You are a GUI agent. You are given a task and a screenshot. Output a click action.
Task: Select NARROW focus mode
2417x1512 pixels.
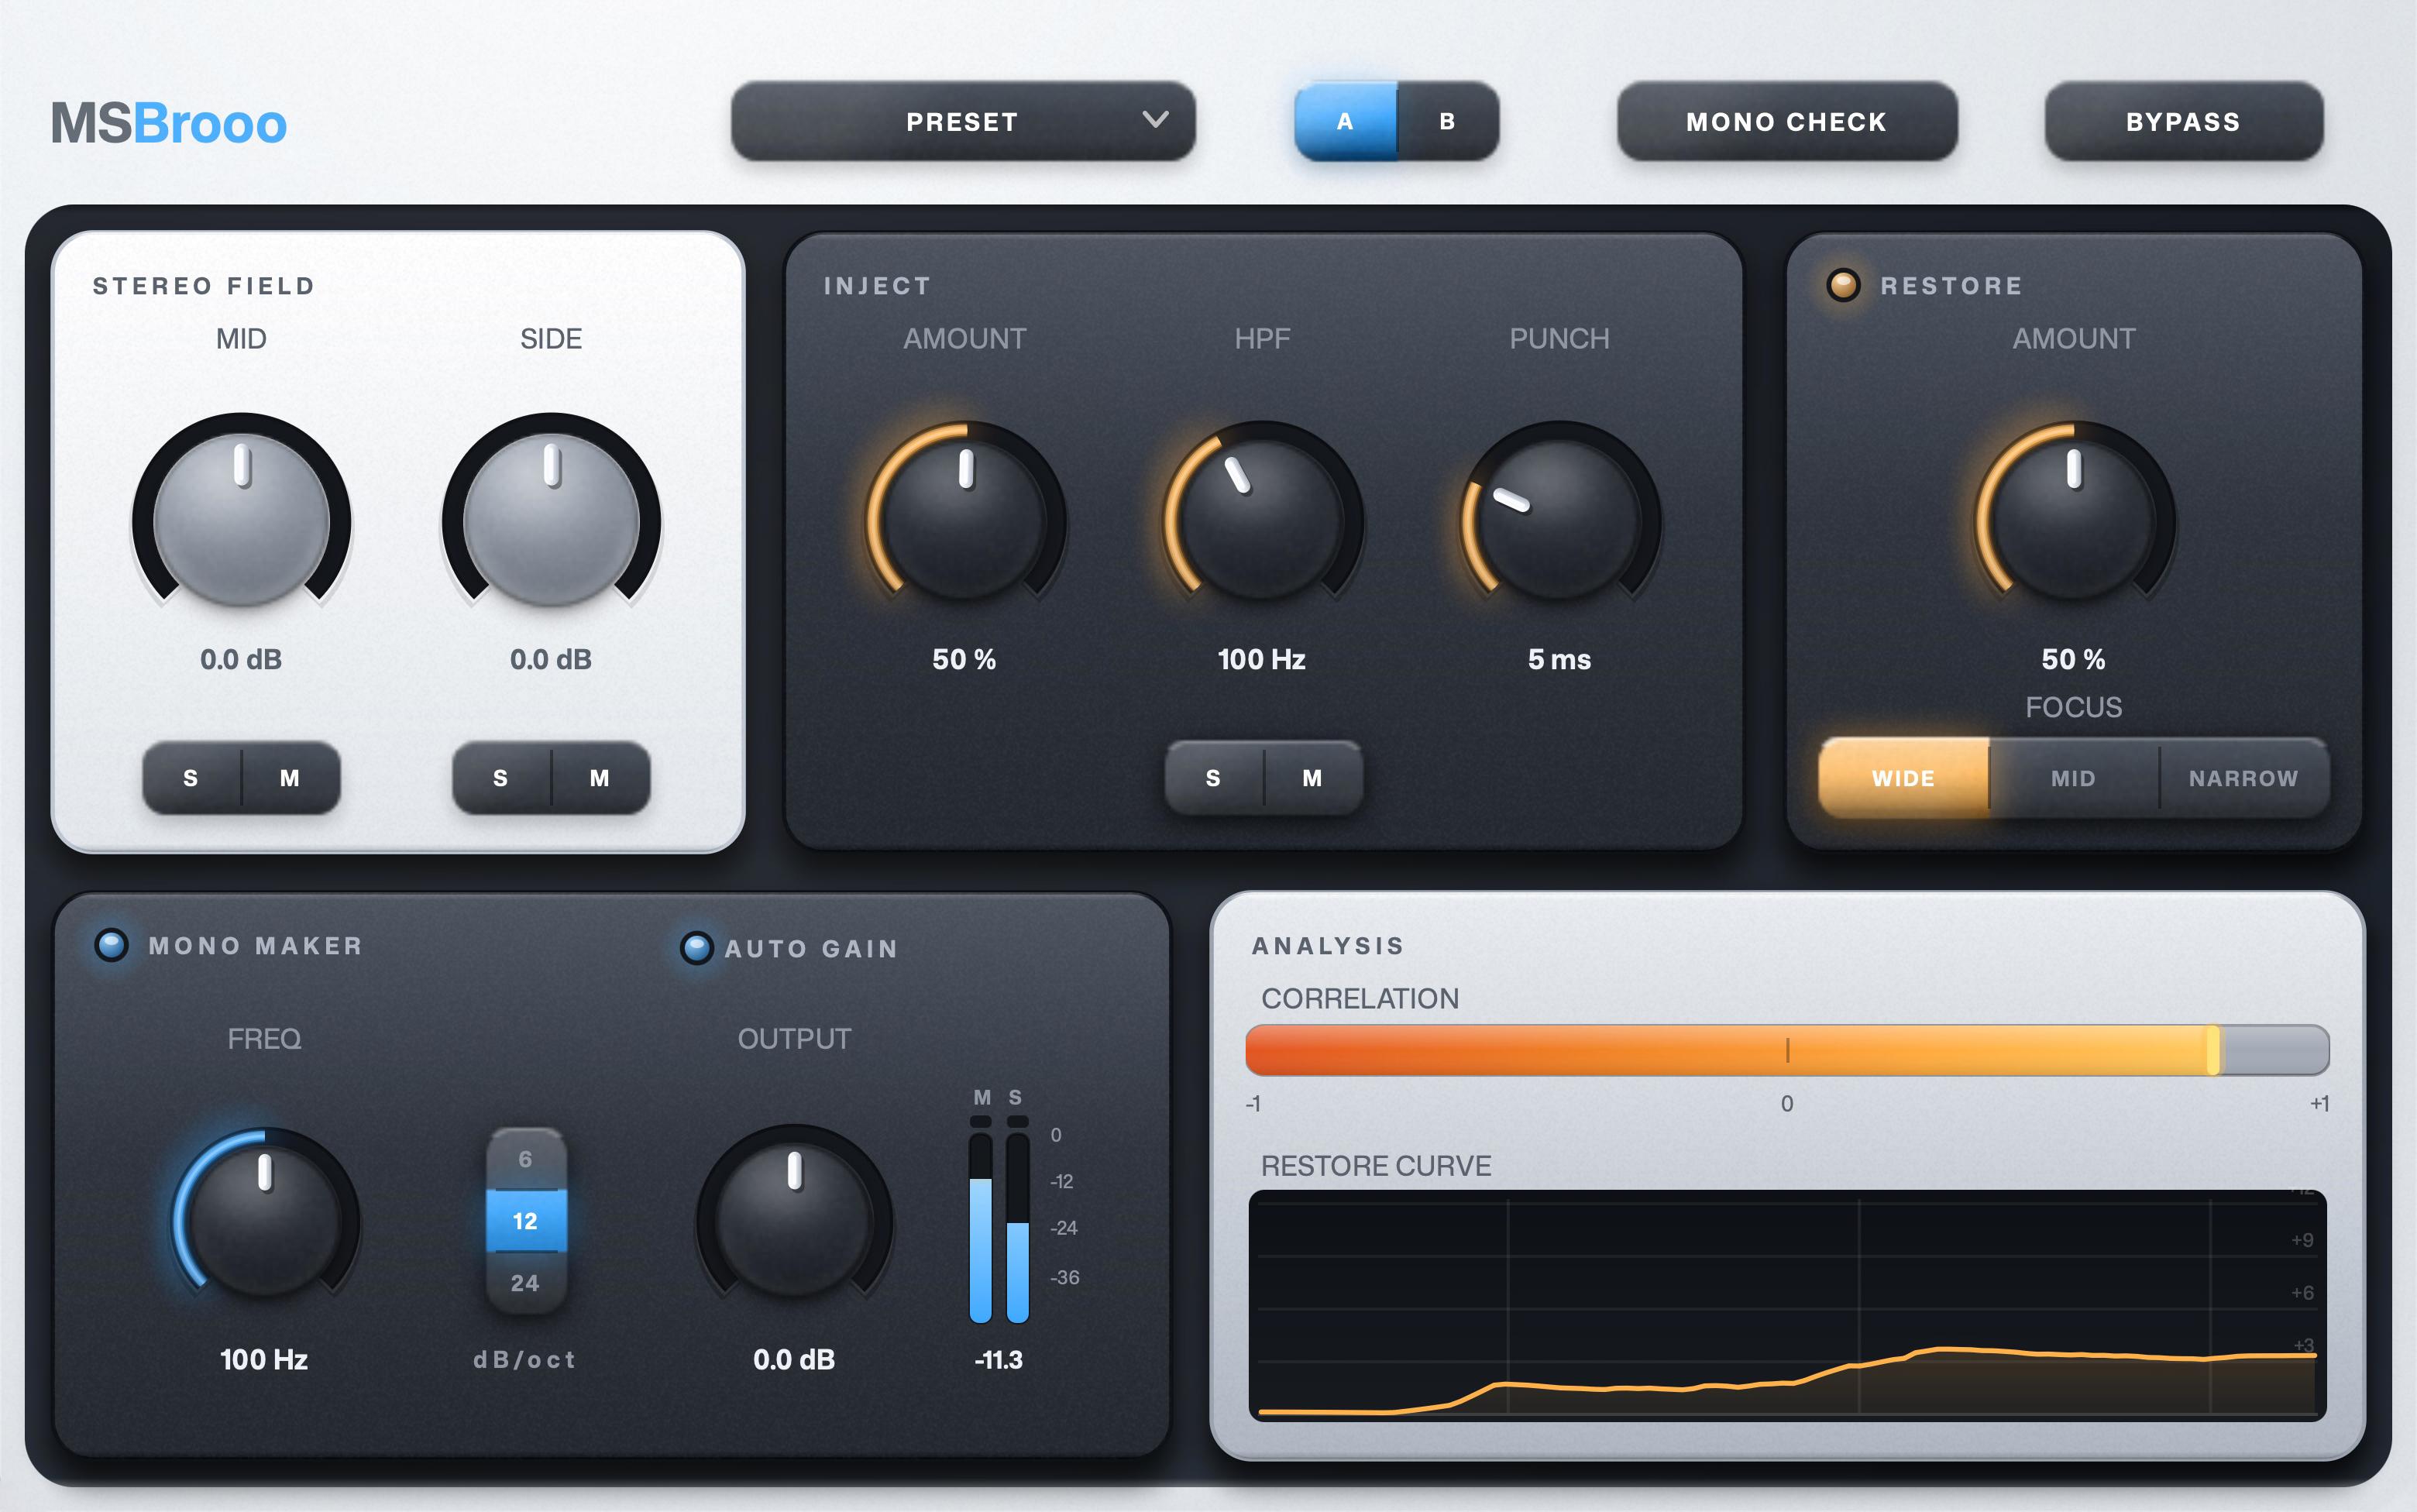pos(2244,778)
